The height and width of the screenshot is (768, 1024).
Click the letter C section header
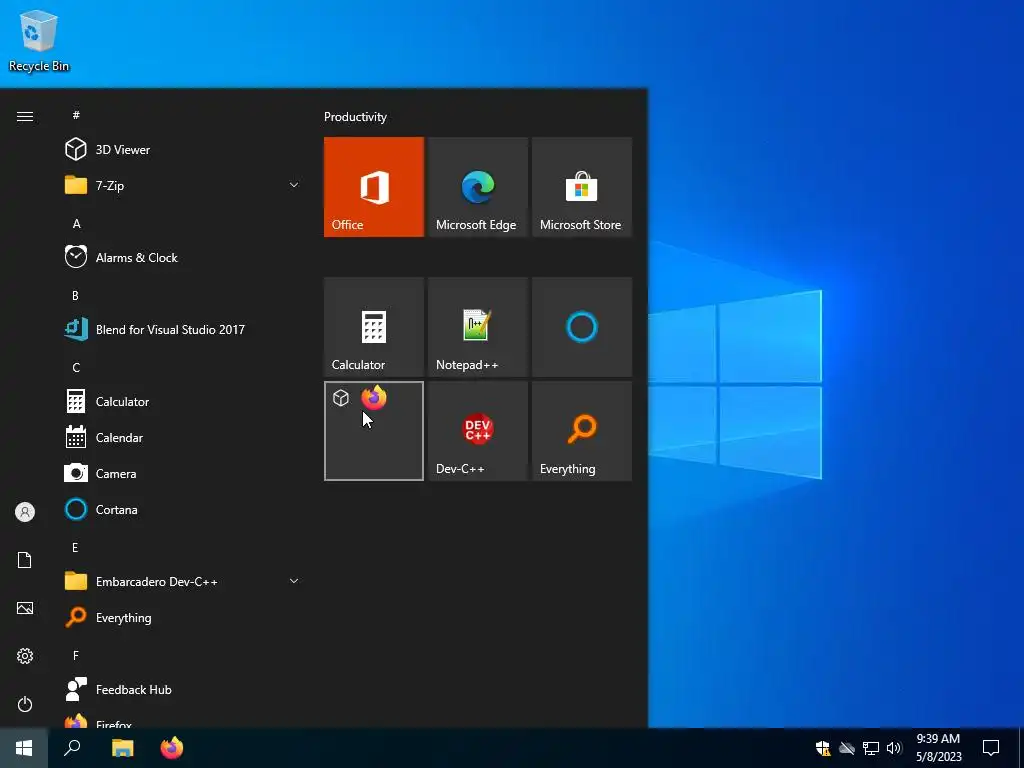coord(76,367)
